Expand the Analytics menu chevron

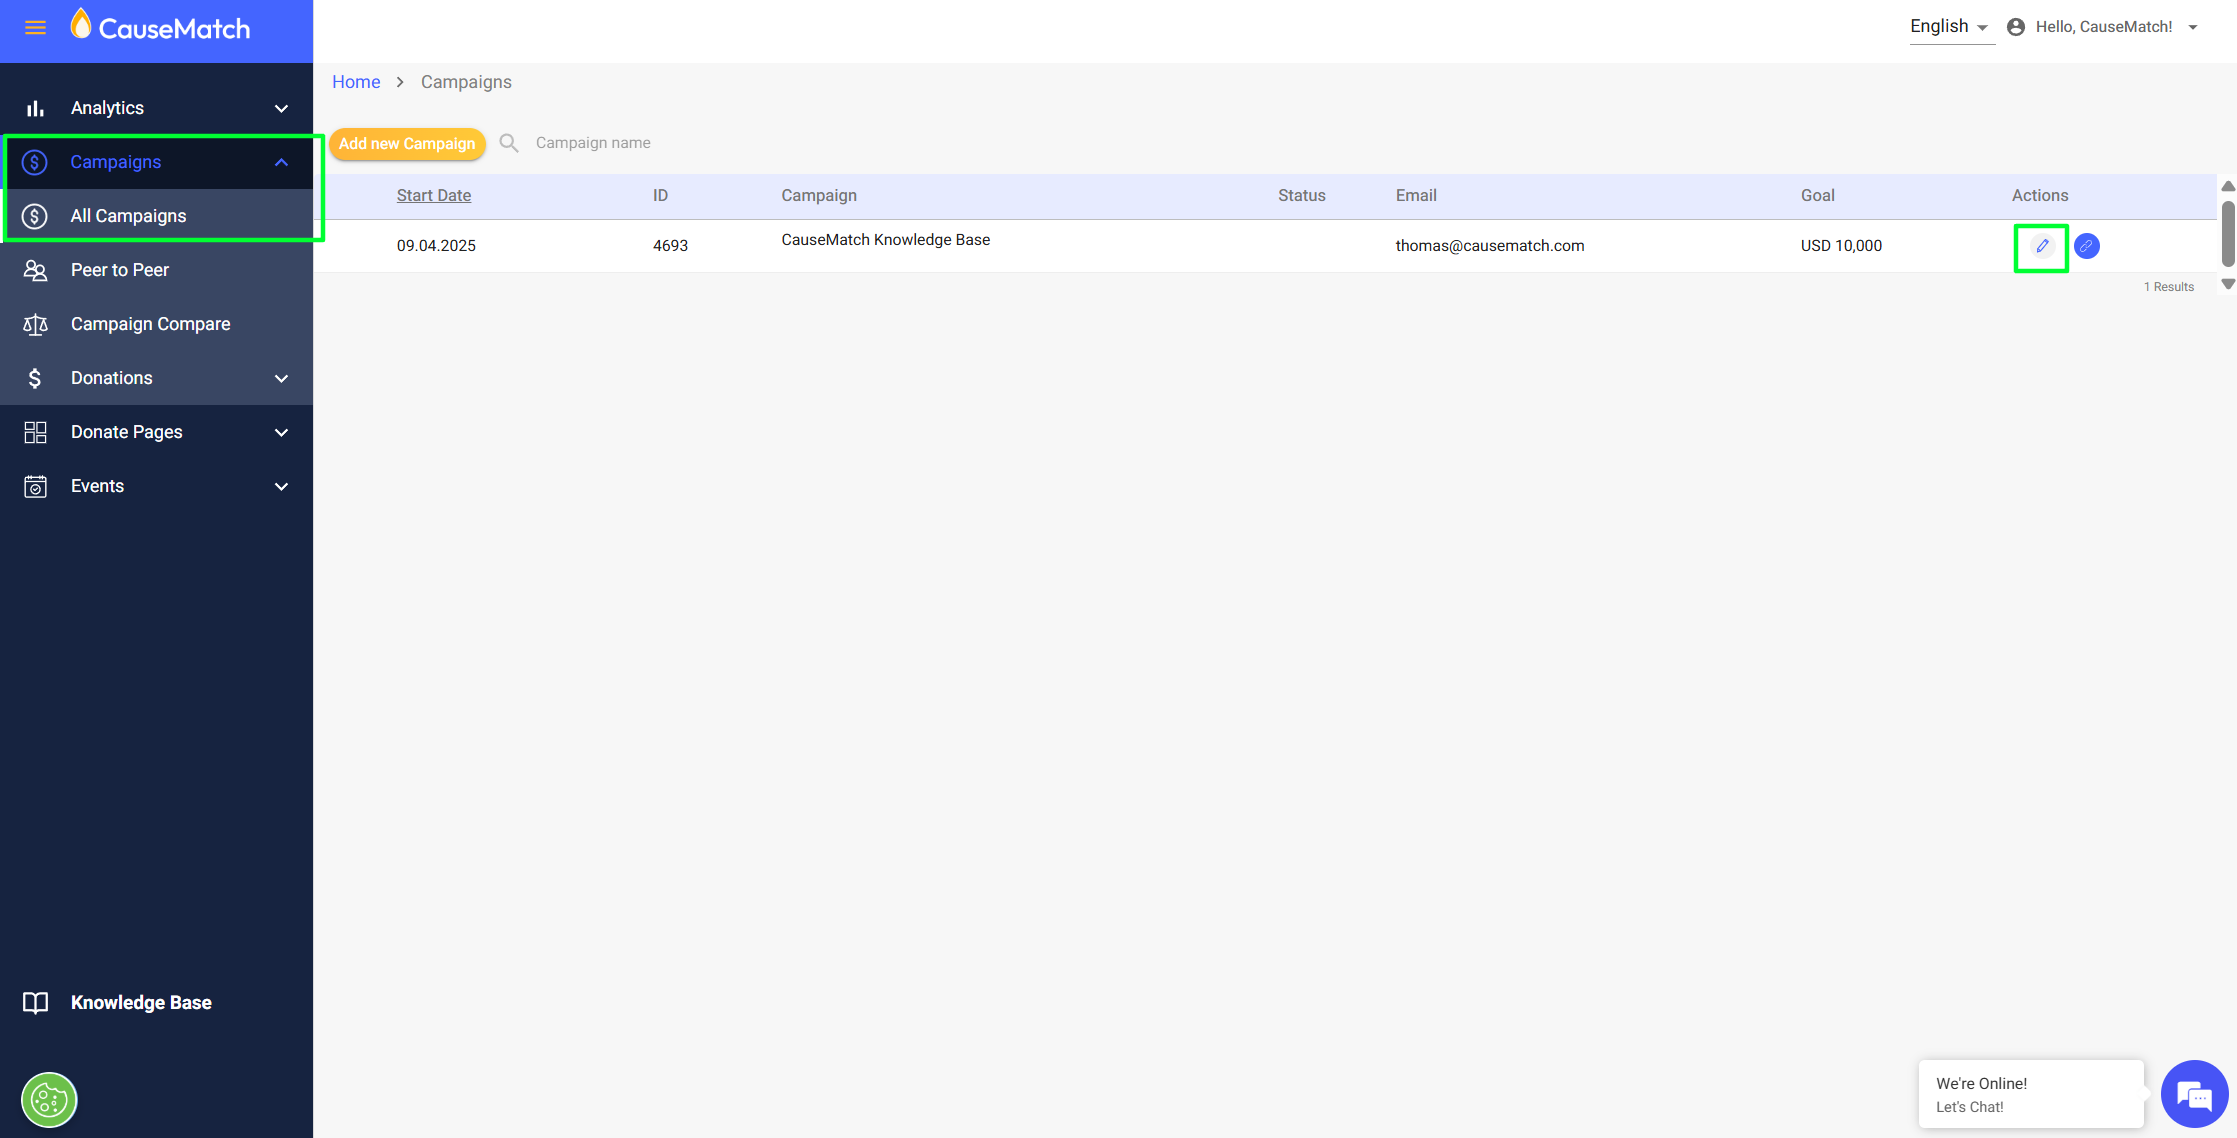pos(281,108)
